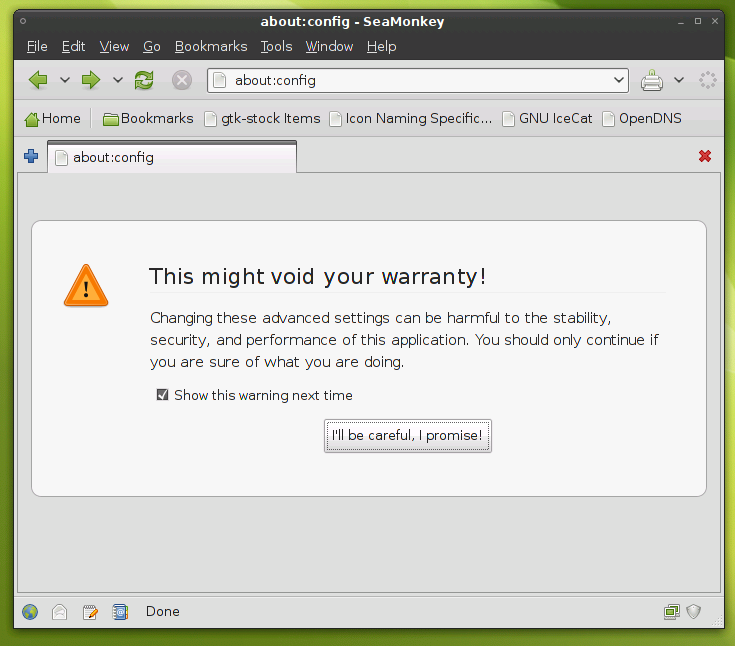Click the Done status bar text
Image resolution: width=735 pixels, height=646 pixels.
[163, 611]
